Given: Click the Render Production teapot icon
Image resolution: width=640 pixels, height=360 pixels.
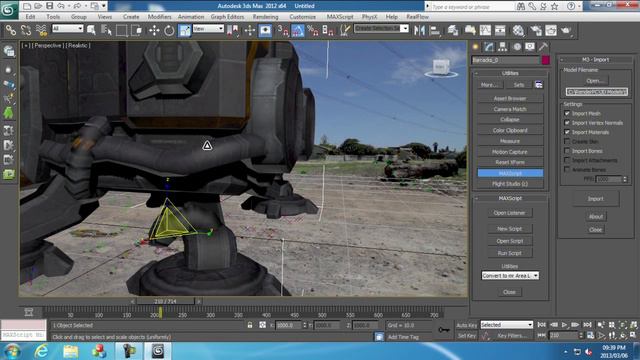Looking at the screenshot, I should point(566,30).
